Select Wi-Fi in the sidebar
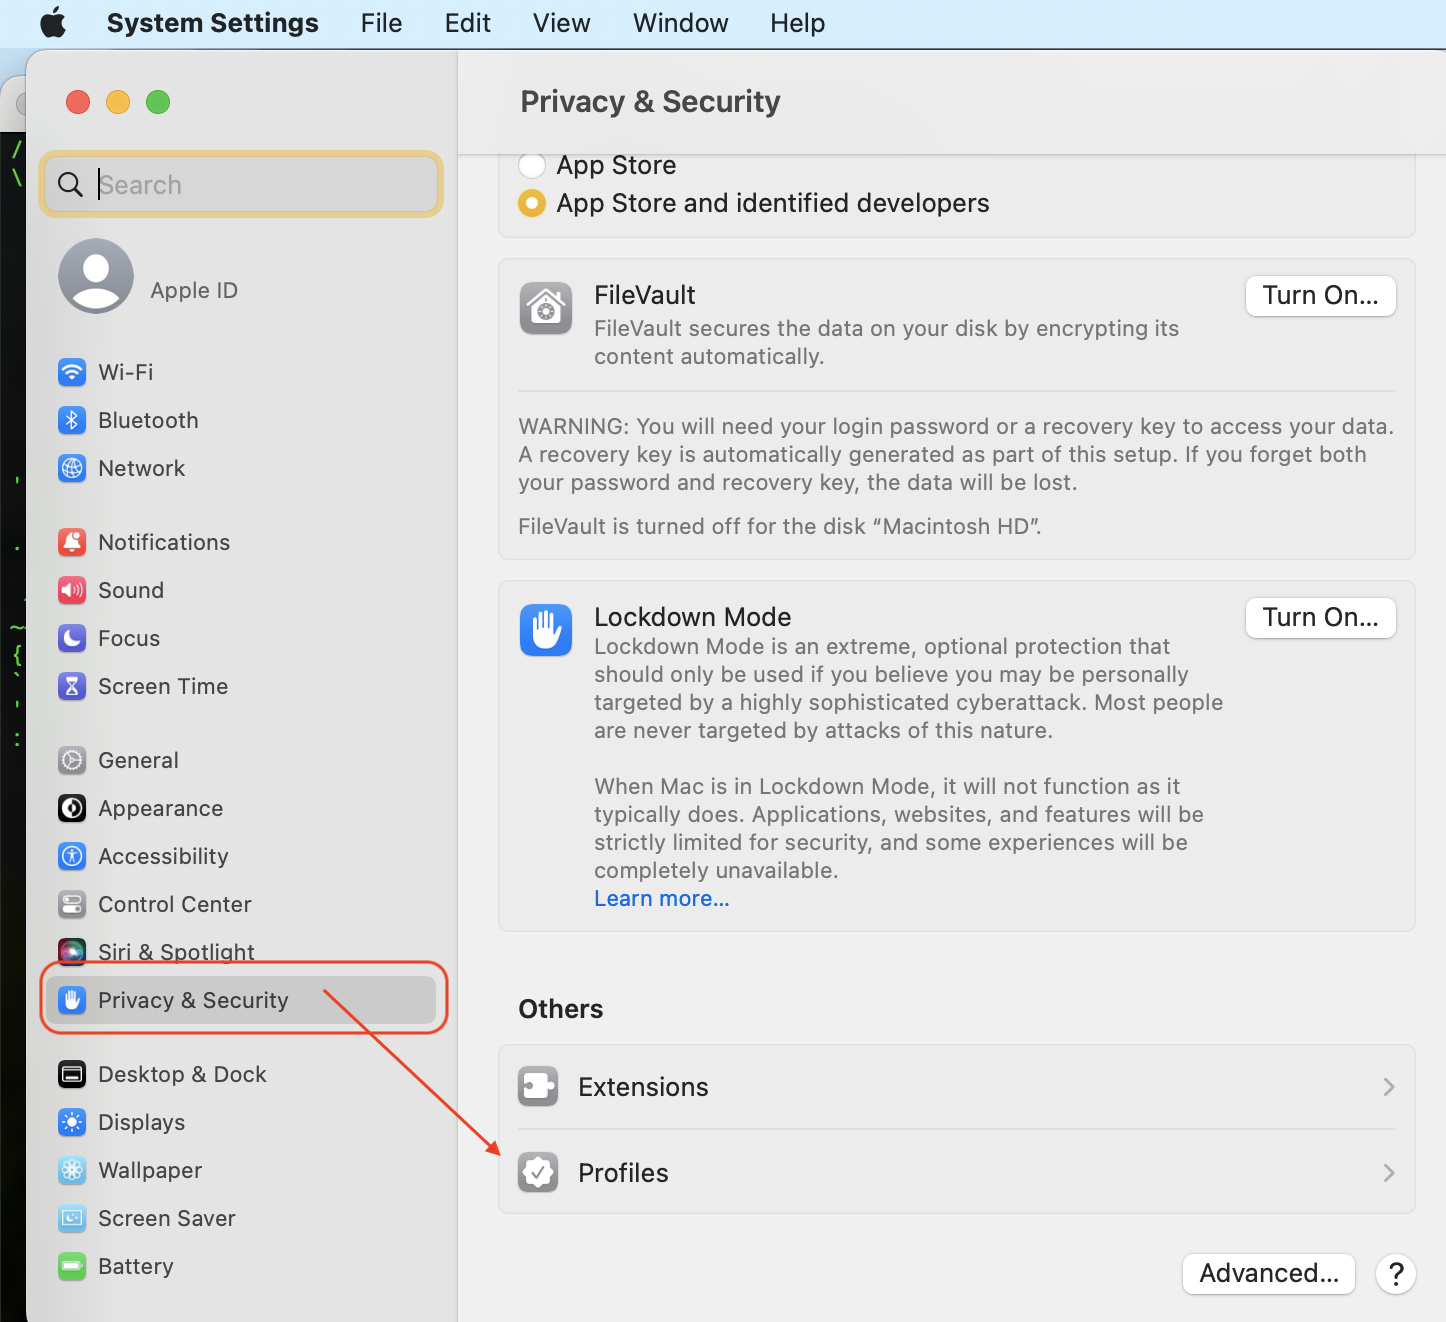The image size is (1446, 1322). [126, 372]
